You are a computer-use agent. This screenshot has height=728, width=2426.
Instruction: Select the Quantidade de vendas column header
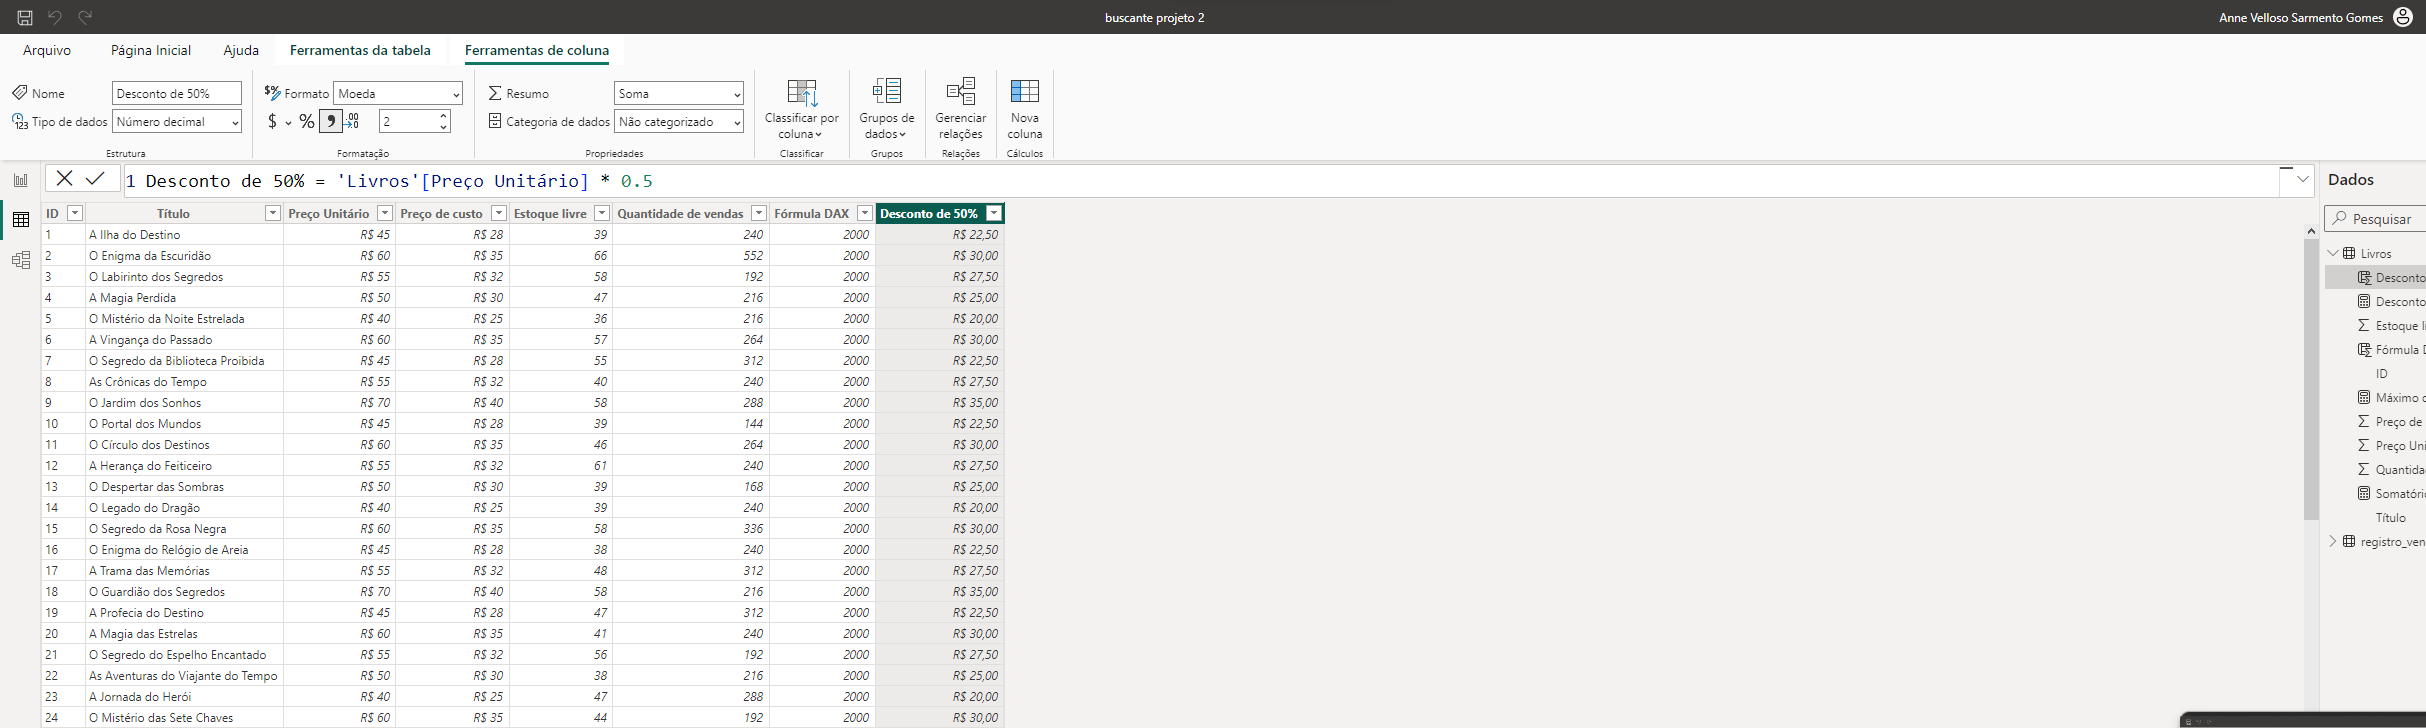pyautogui.click(x=681, y=213)
